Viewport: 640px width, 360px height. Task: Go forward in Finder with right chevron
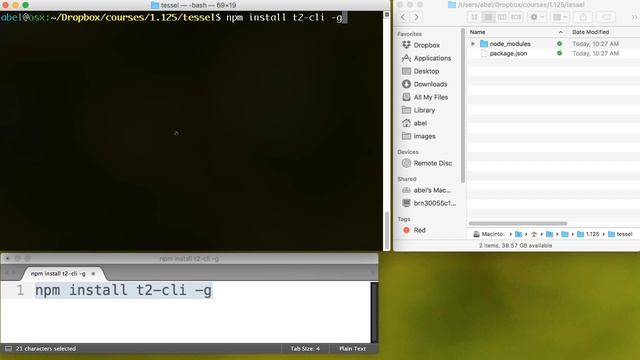click(416, 17)
